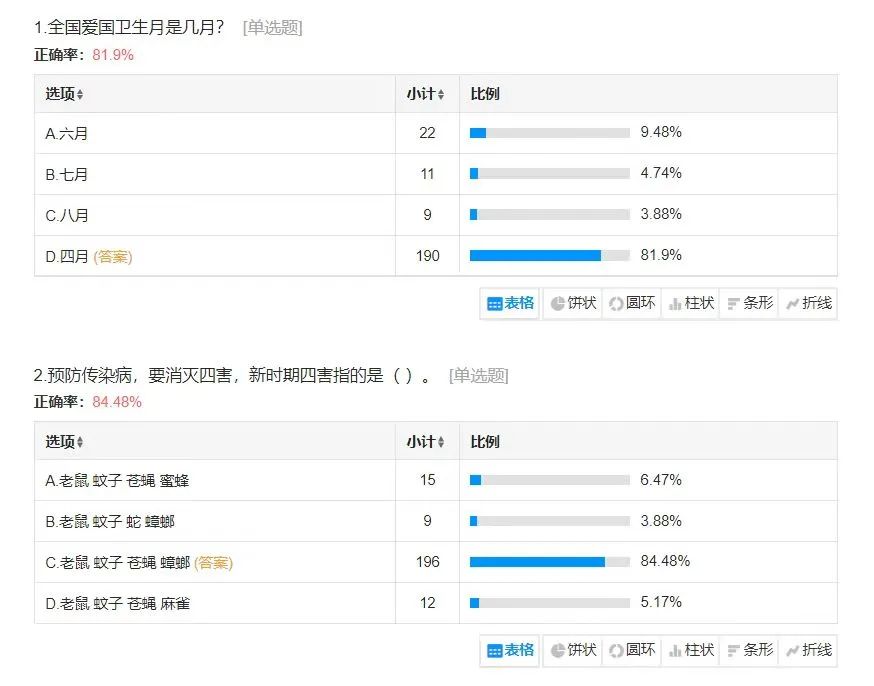
Task: Sort question 2 by 选项 column arrows
Action: click(80, 442)
